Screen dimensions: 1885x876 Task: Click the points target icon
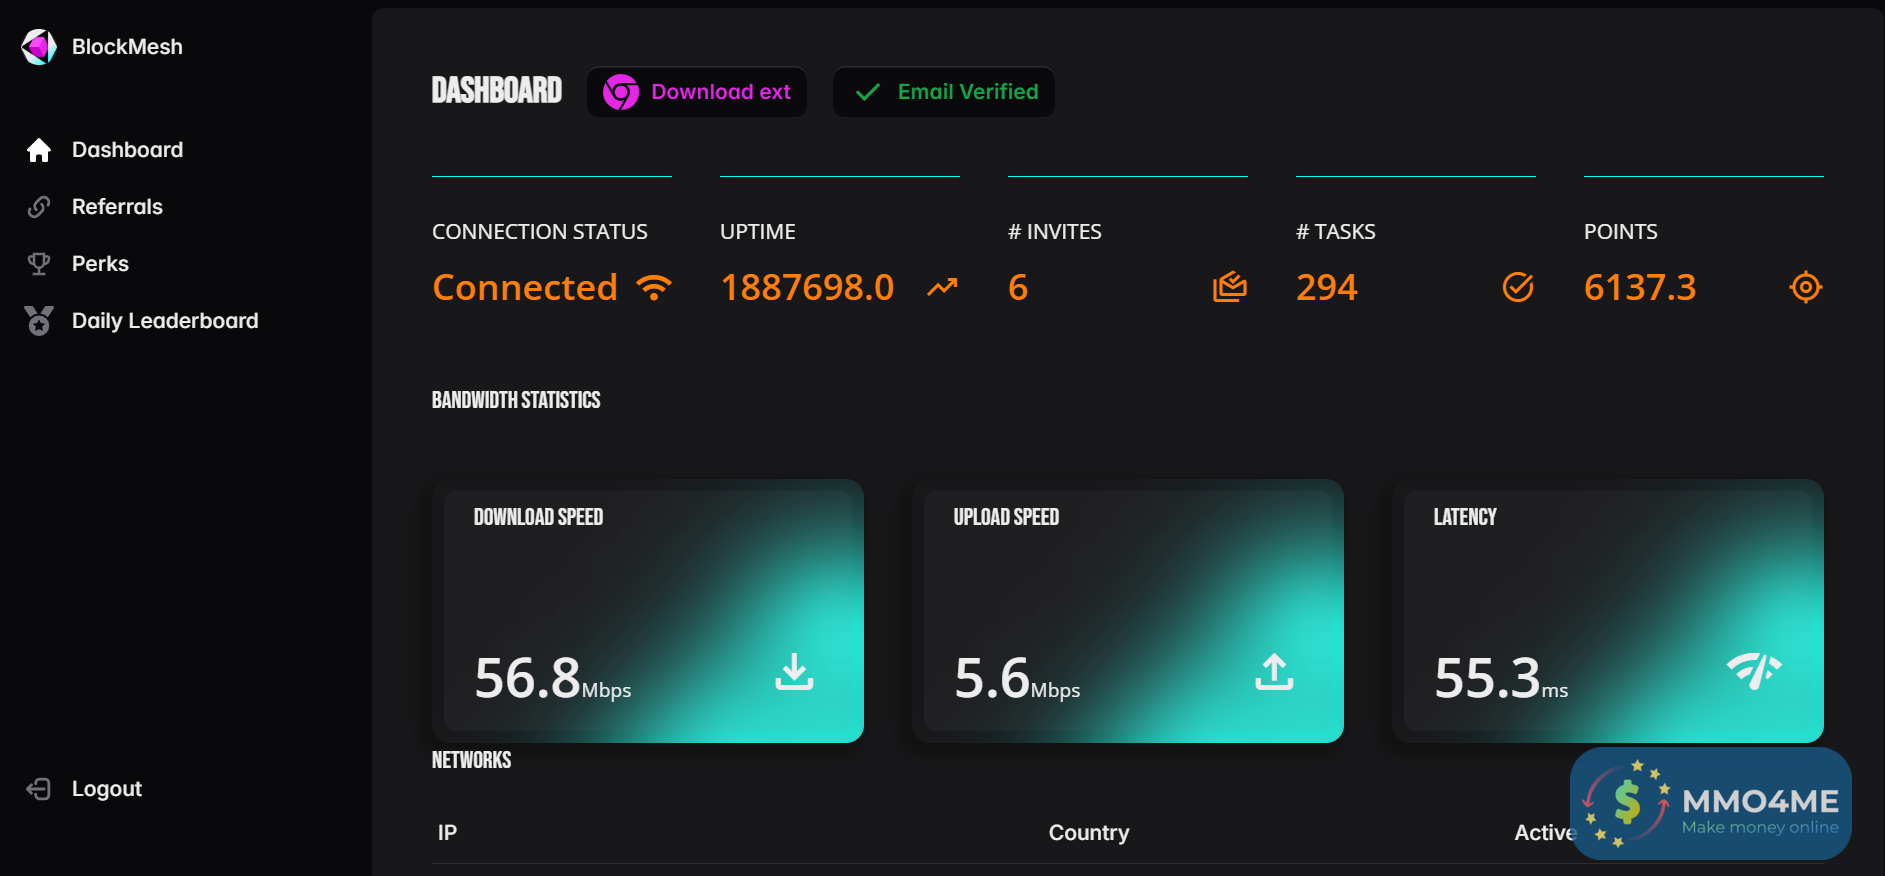(x=1806, y=287)
